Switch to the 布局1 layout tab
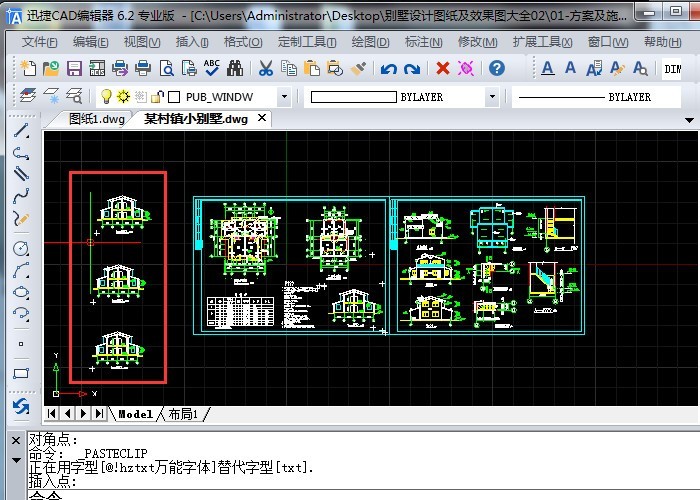This screenshot has width=700, height=500. [183, 413]
